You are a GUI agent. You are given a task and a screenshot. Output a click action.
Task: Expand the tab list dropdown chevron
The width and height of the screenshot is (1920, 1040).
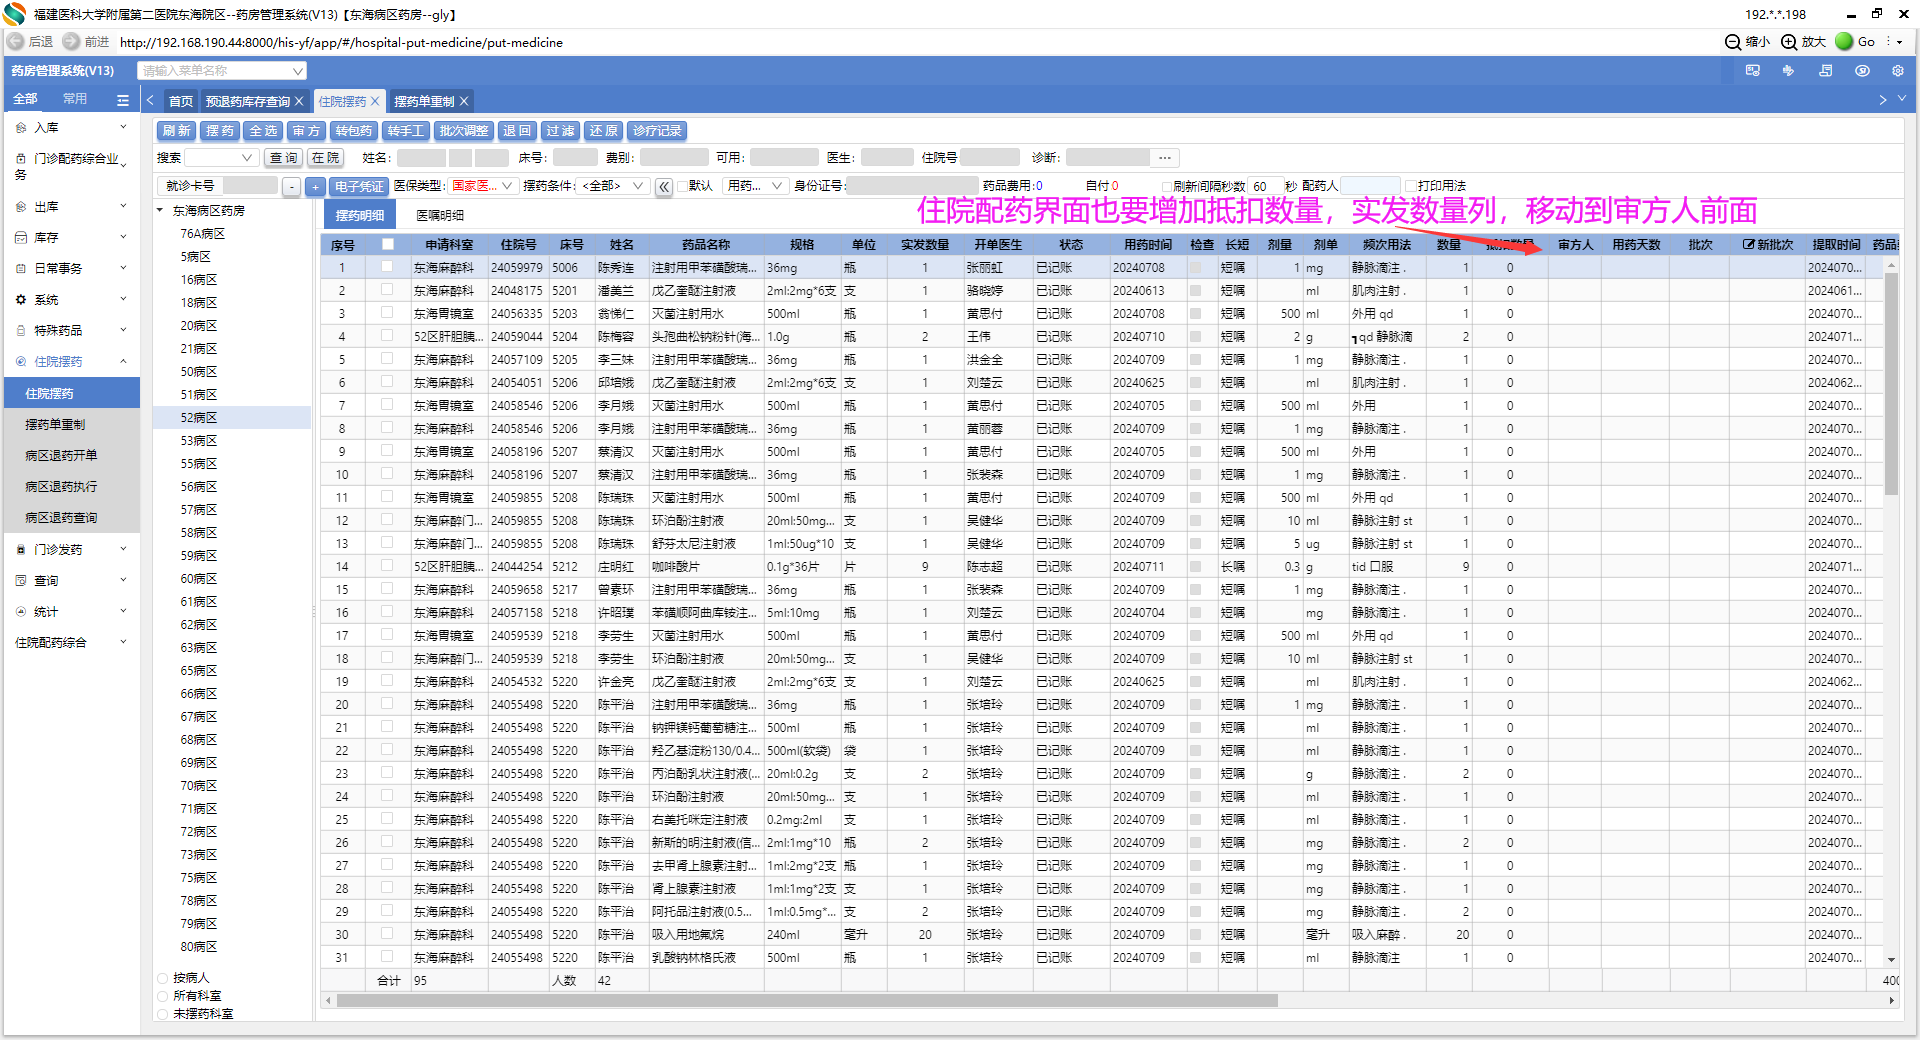click(1902, 98)
